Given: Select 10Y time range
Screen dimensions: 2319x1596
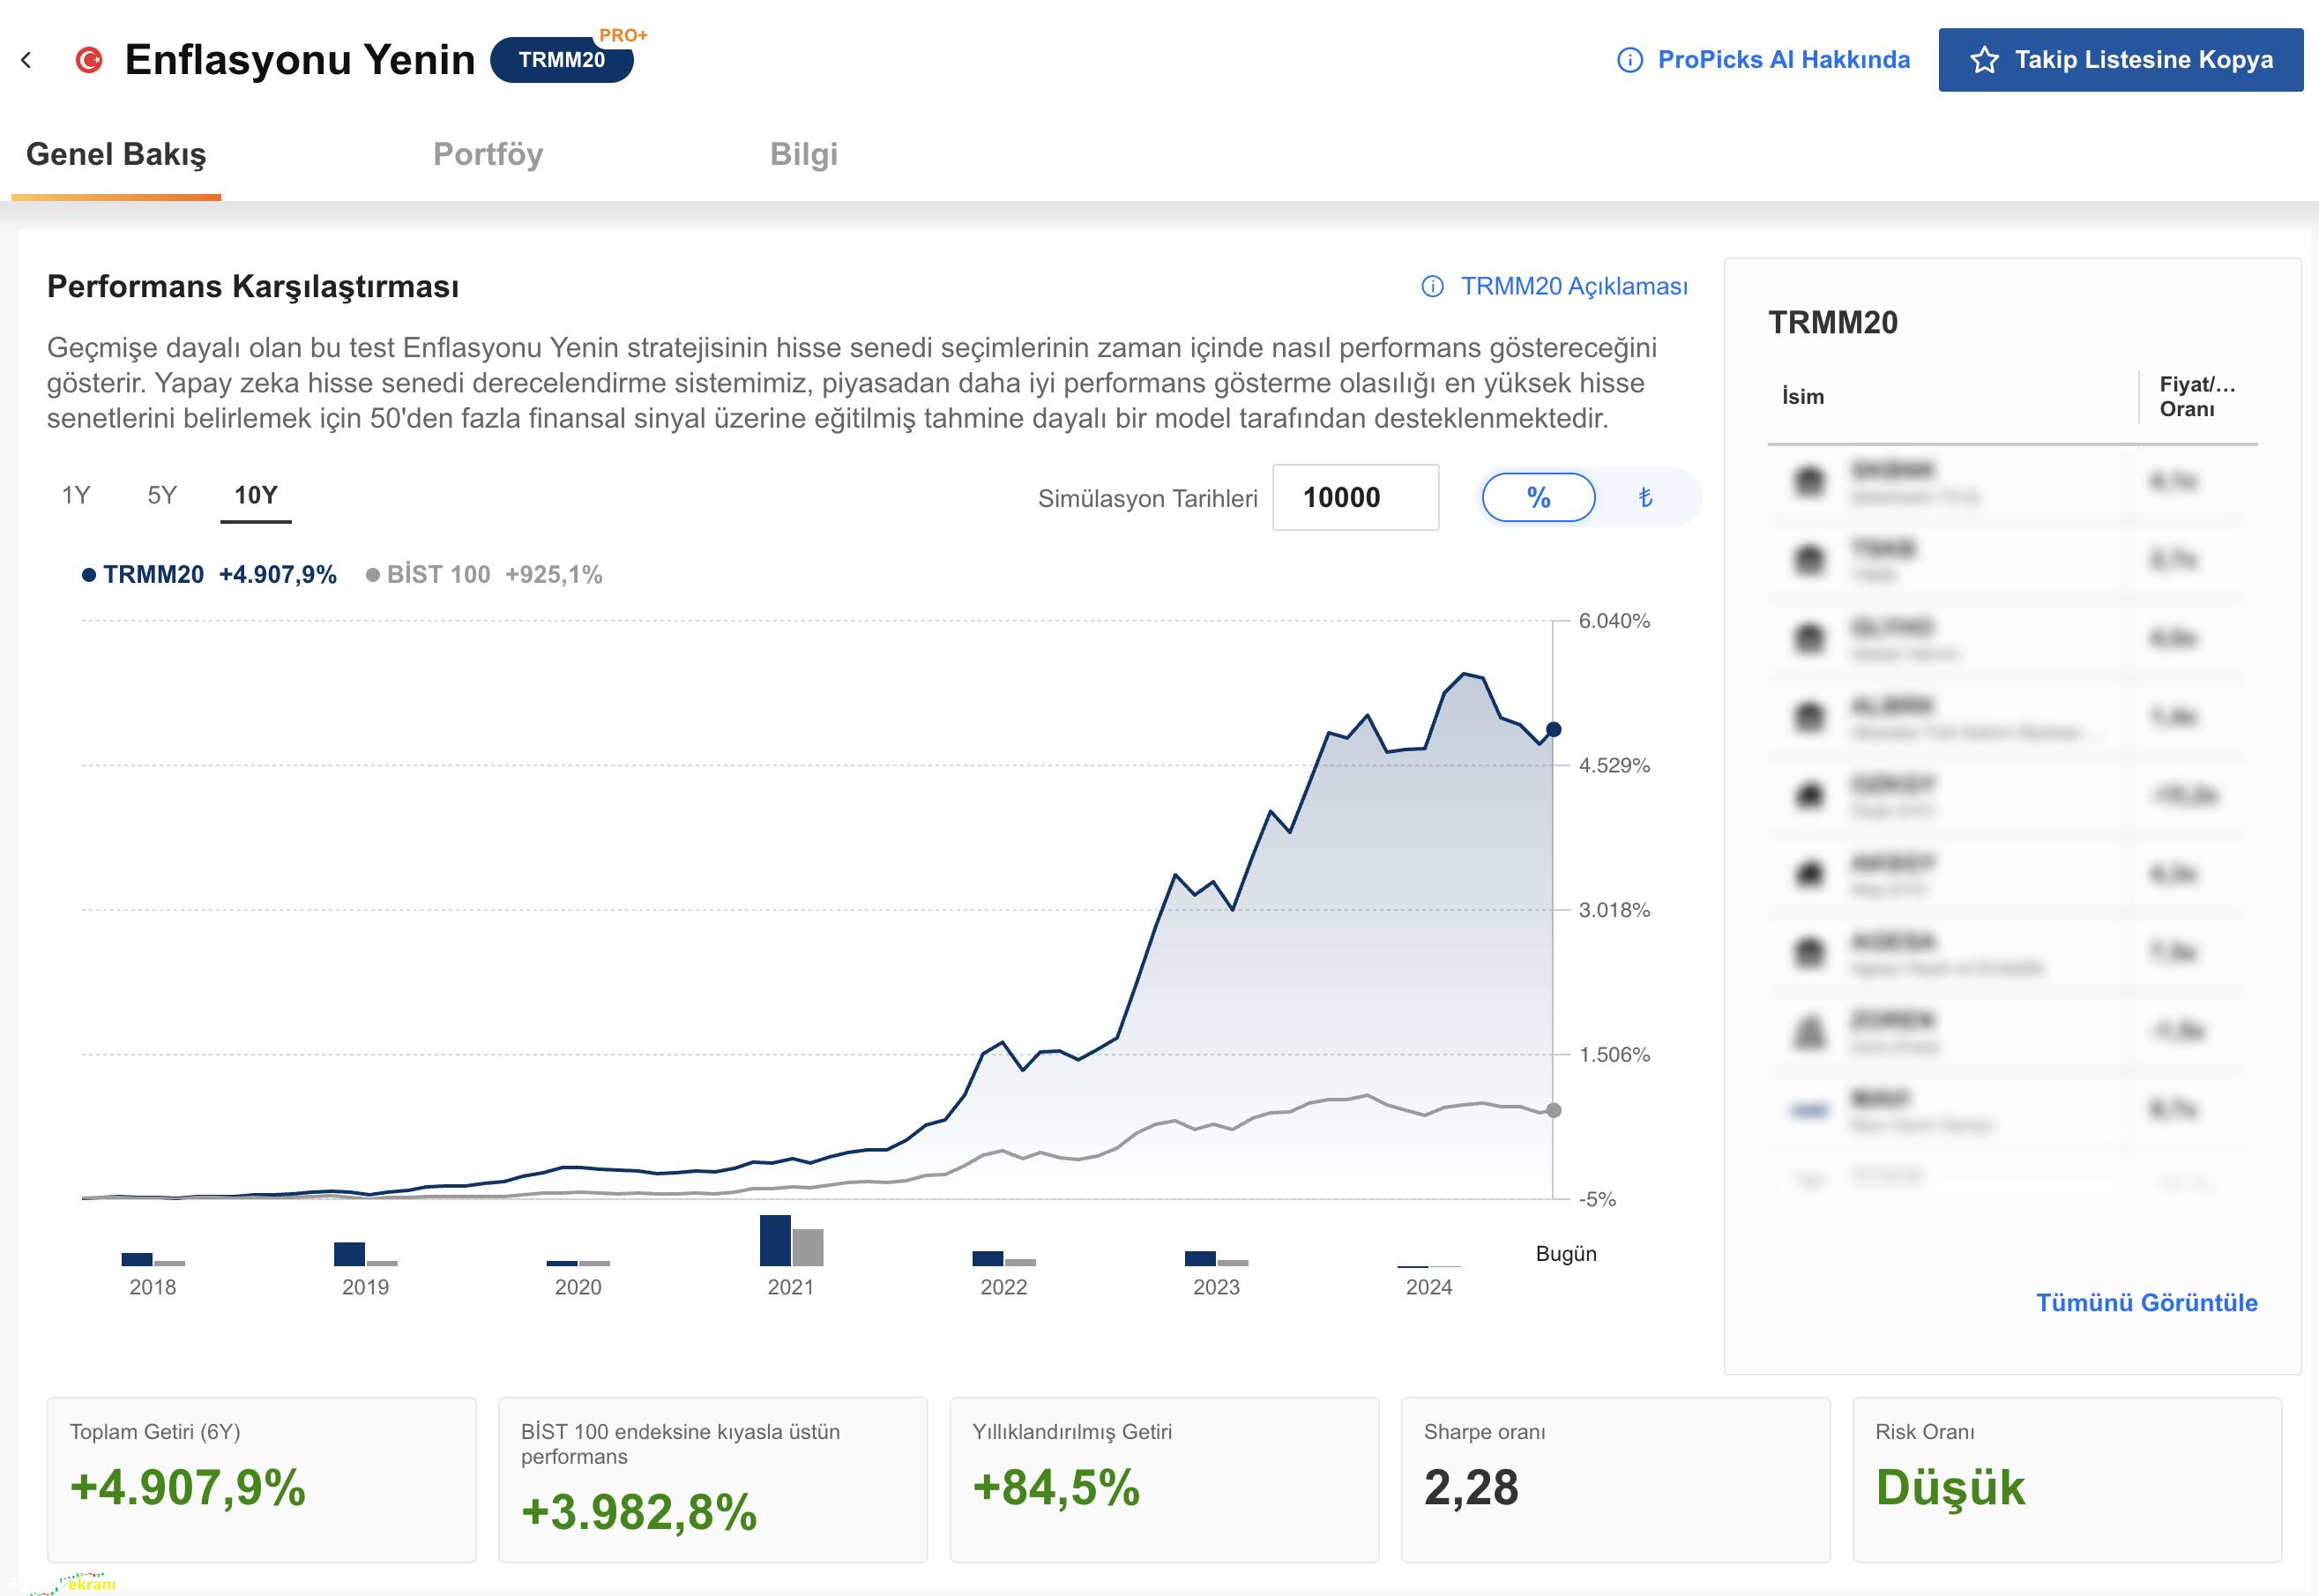Looking at the screenshot, I should click(x=256, y=495).
